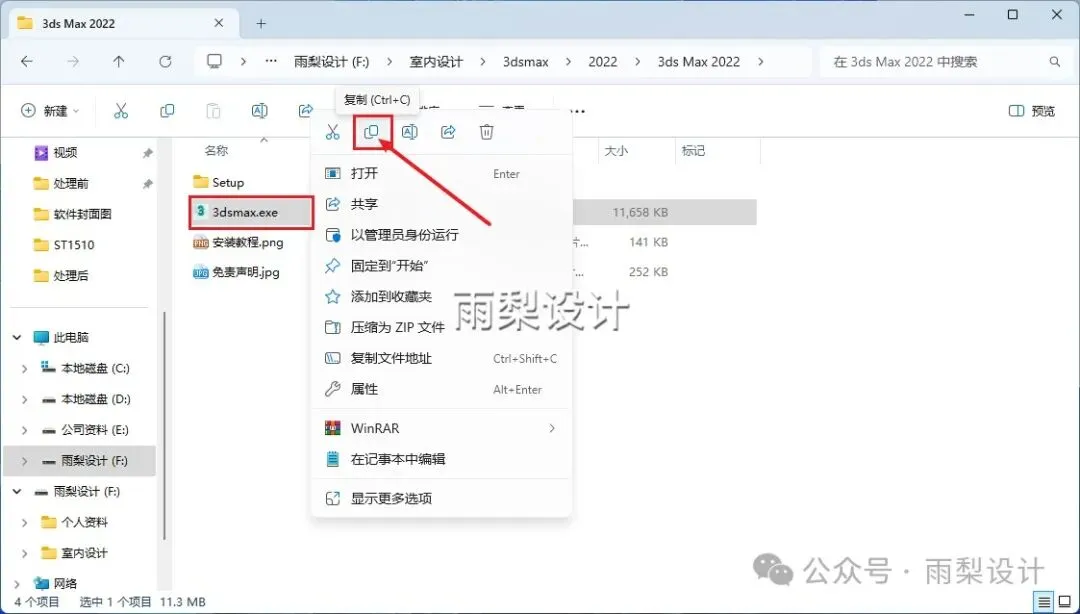Viewport: 1080px width, 614px height.
Task: Click the toolbar Rename icon
Action: [260, 110]
